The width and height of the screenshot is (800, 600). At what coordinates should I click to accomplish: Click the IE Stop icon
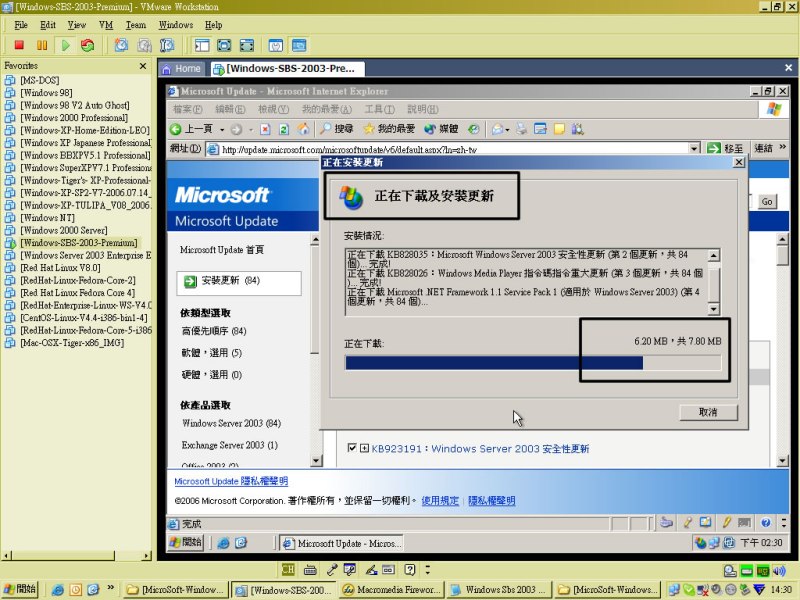click(265, 129)
